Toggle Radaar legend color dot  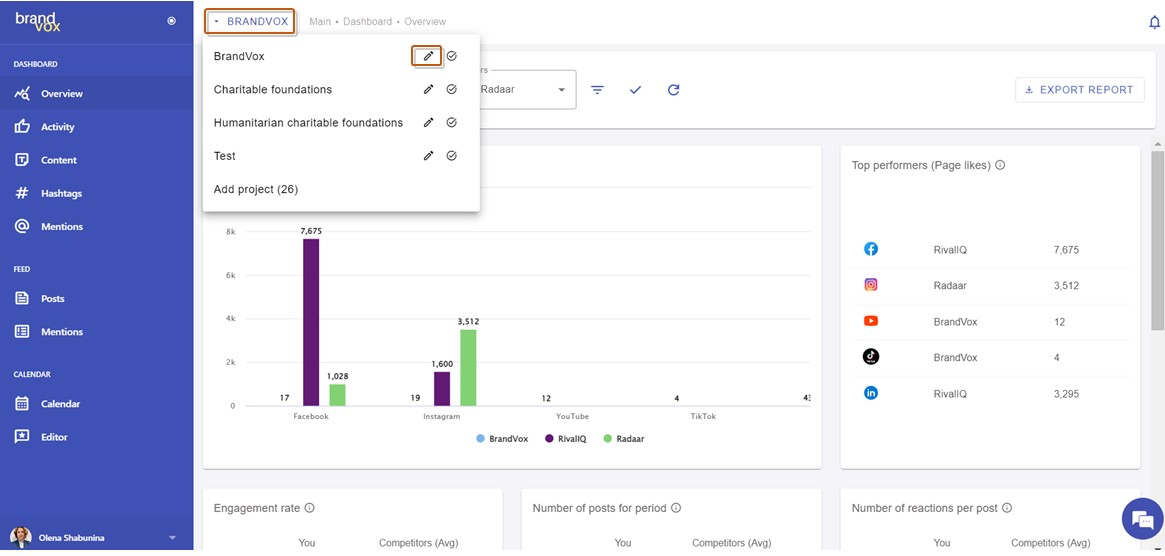click(607, 439)
